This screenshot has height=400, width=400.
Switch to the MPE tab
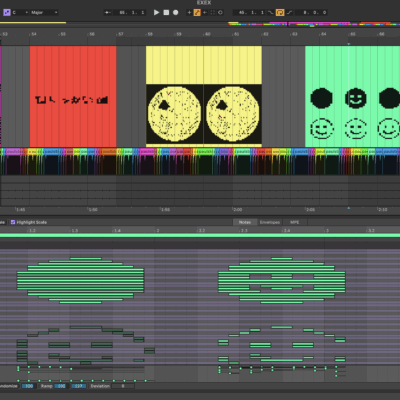(x=295, y=222)
